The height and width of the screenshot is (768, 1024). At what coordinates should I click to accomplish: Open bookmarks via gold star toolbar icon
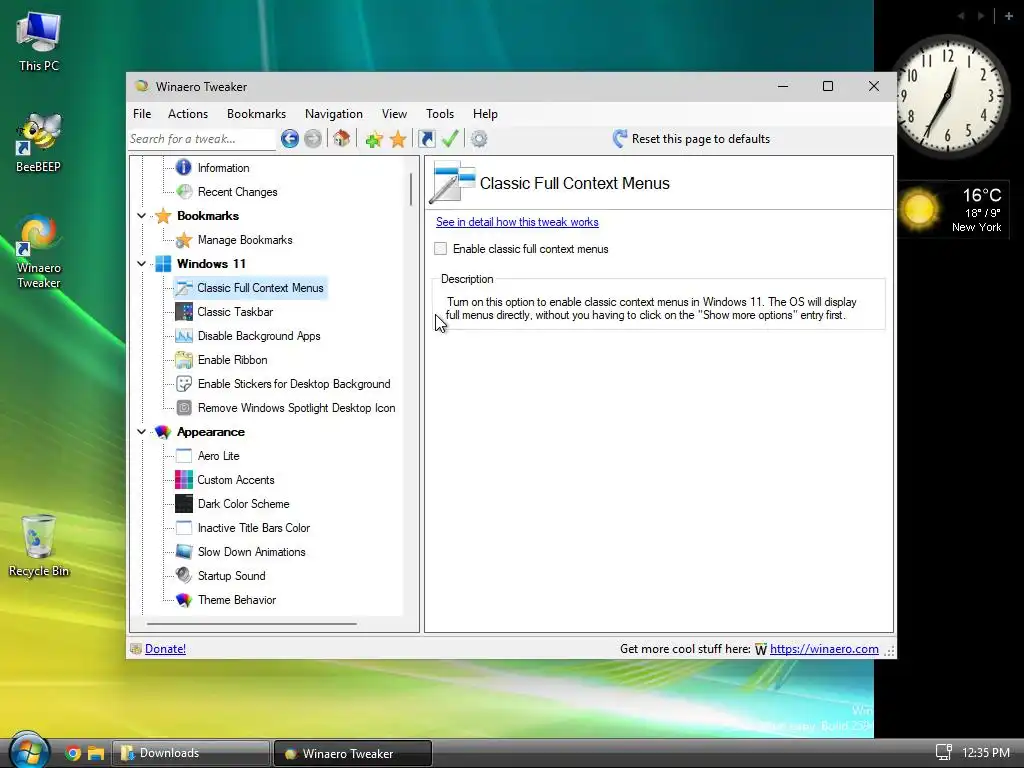click(x=398, y=139)
